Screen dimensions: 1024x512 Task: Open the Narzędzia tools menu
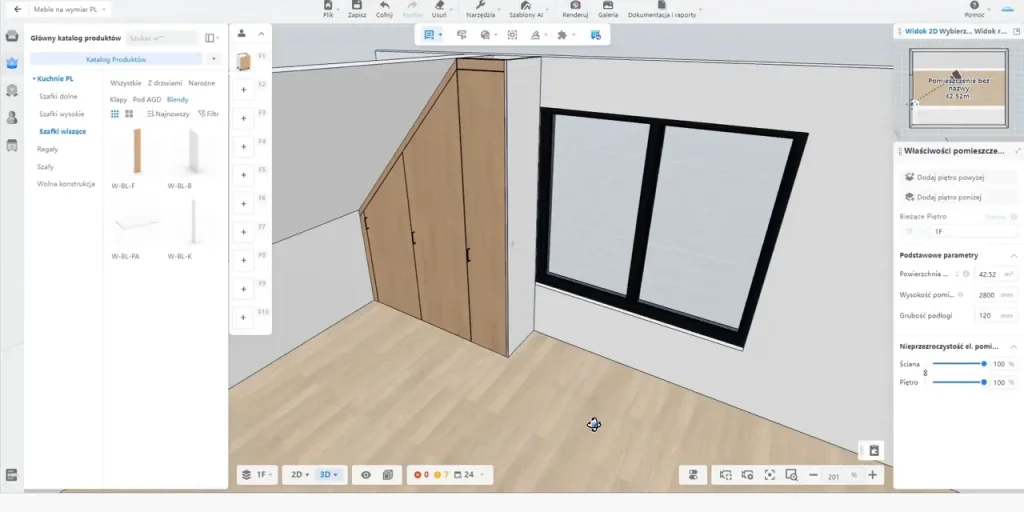point(481,9)
